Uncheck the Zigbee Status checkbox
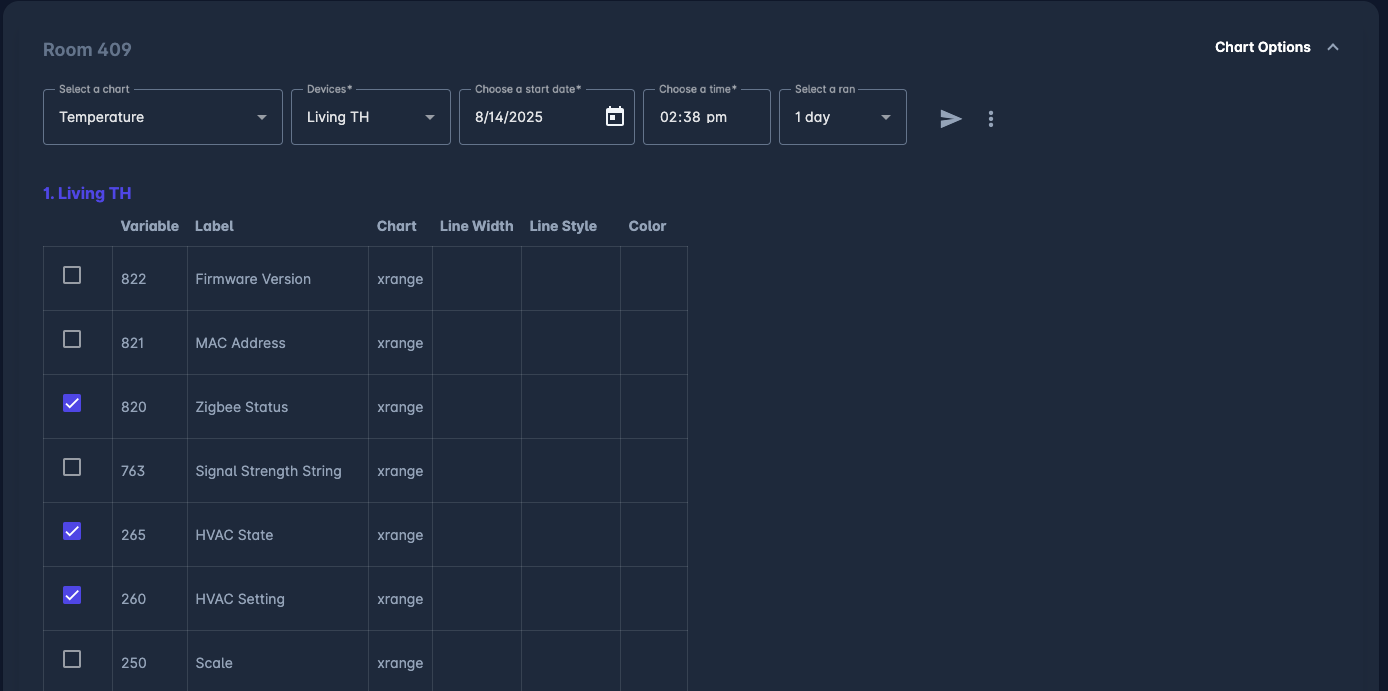 (x=72, y=403)
